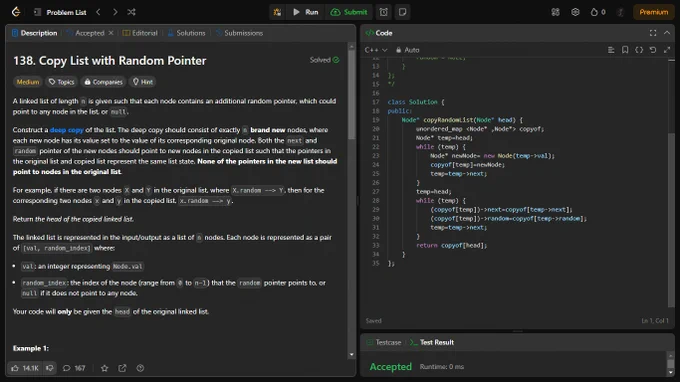
Task: Click the Accepted result text
Action: point(390,367)
